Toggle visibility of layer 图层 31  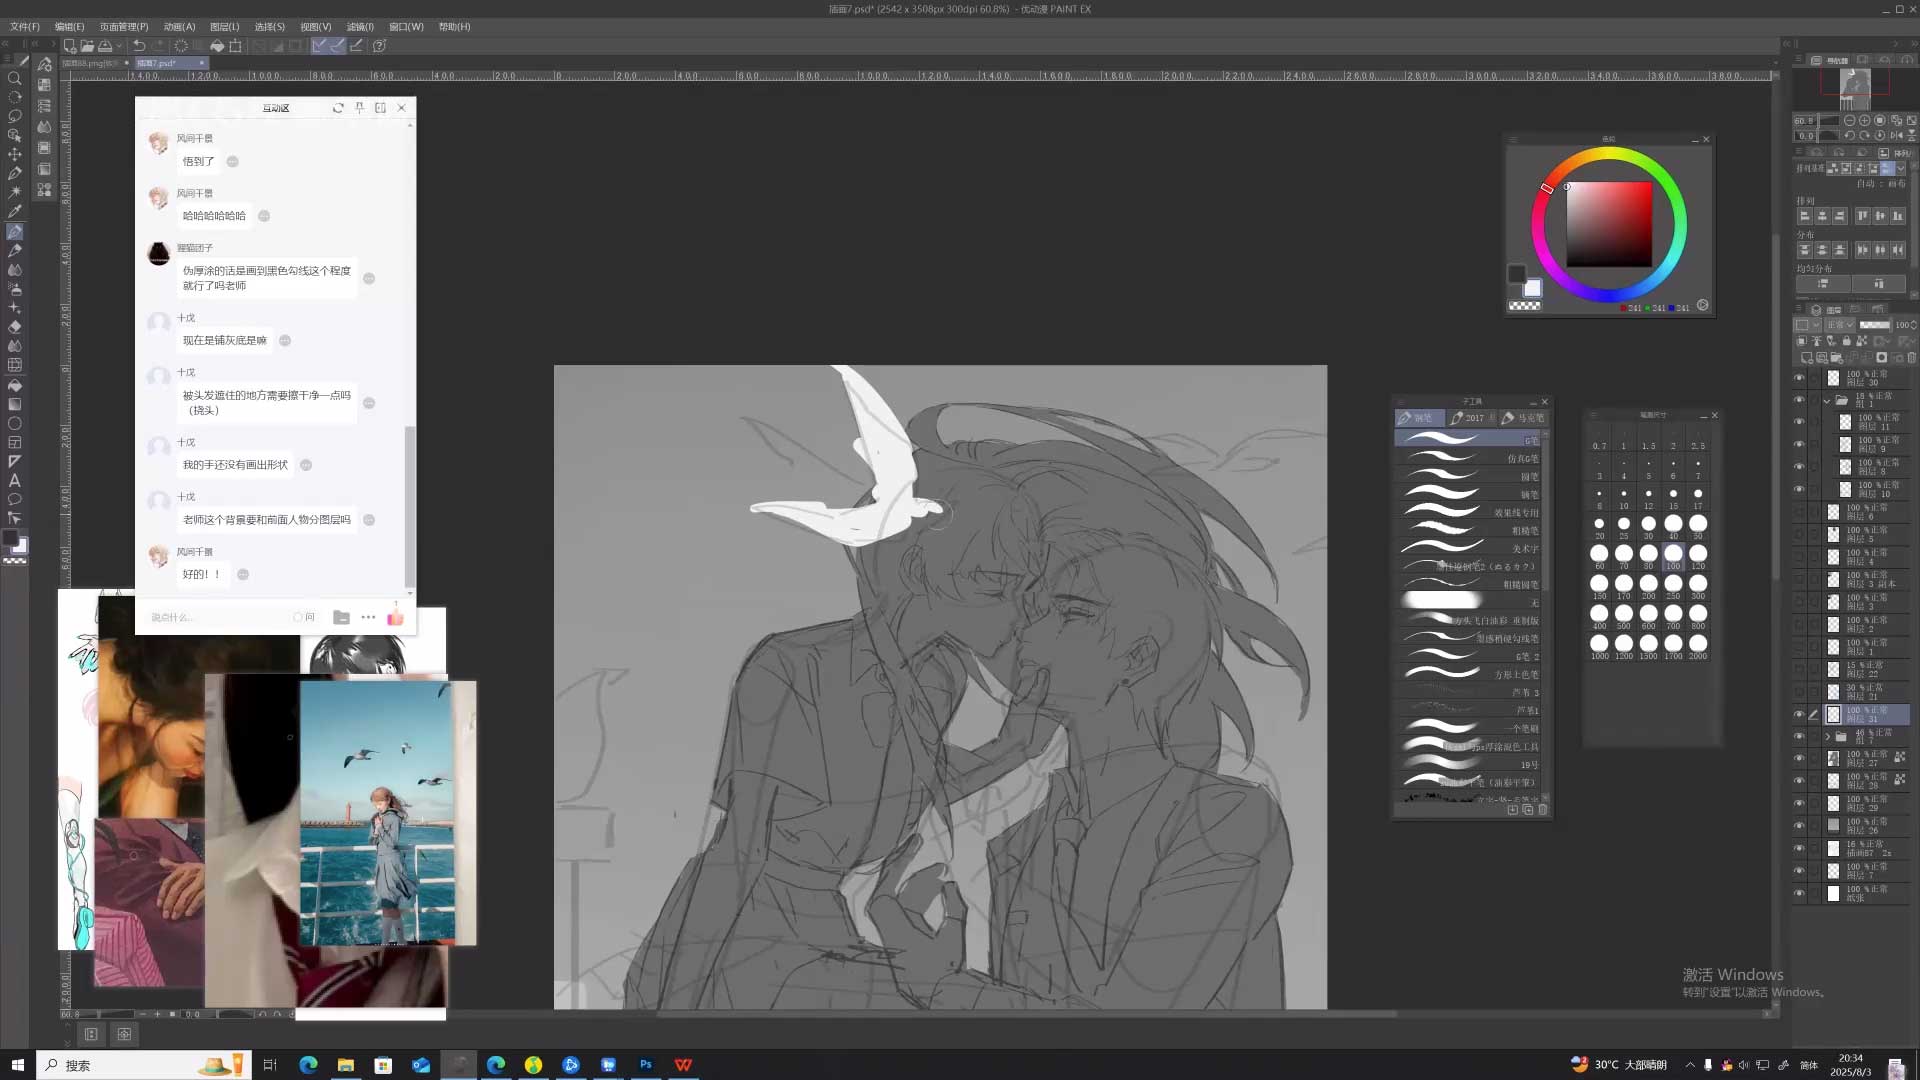pos(1799,714)
